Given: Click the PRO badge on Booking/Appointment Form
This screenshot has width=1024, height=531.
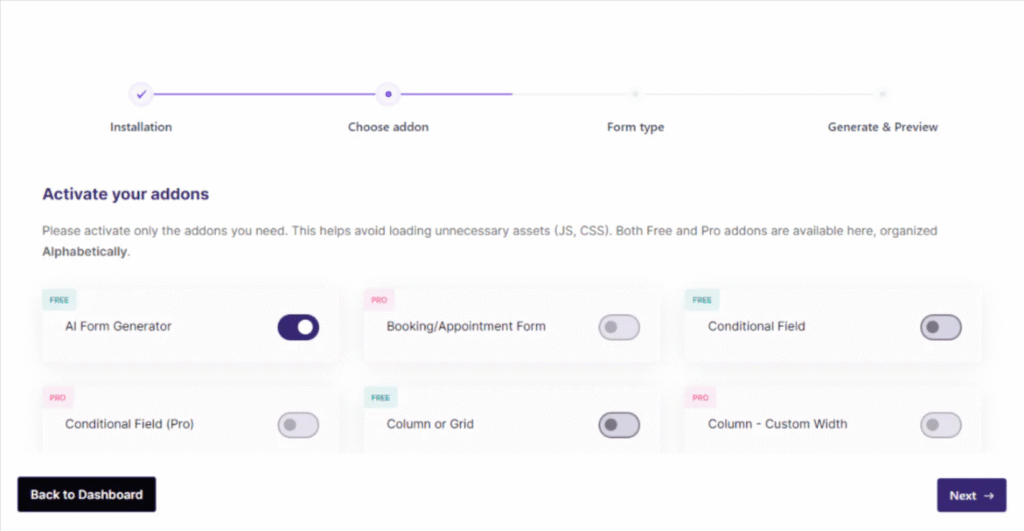Looking at the screenshot, I should 379,300.
